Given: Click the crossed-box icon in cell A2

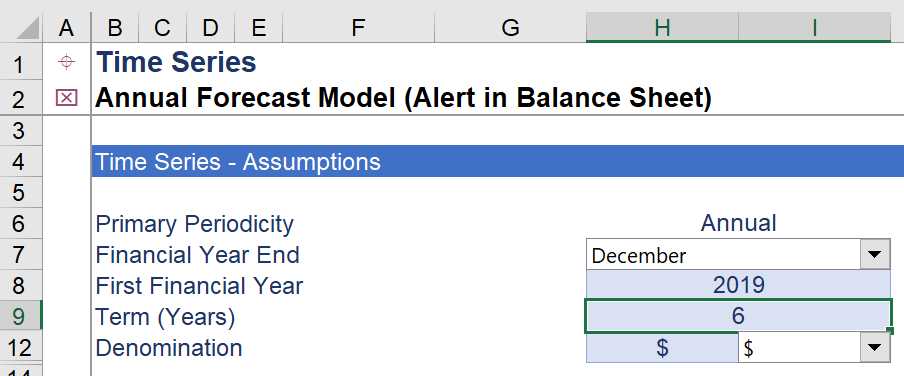Looking at the screenshot, I should click(66, 98).
